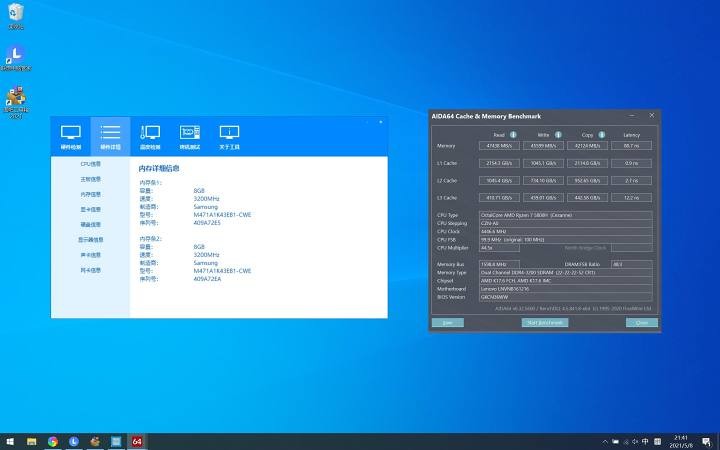The height and width of the screenshot is (450, 720).
Task: Open the volume tray icon
Action: click(x=635, y=442)
